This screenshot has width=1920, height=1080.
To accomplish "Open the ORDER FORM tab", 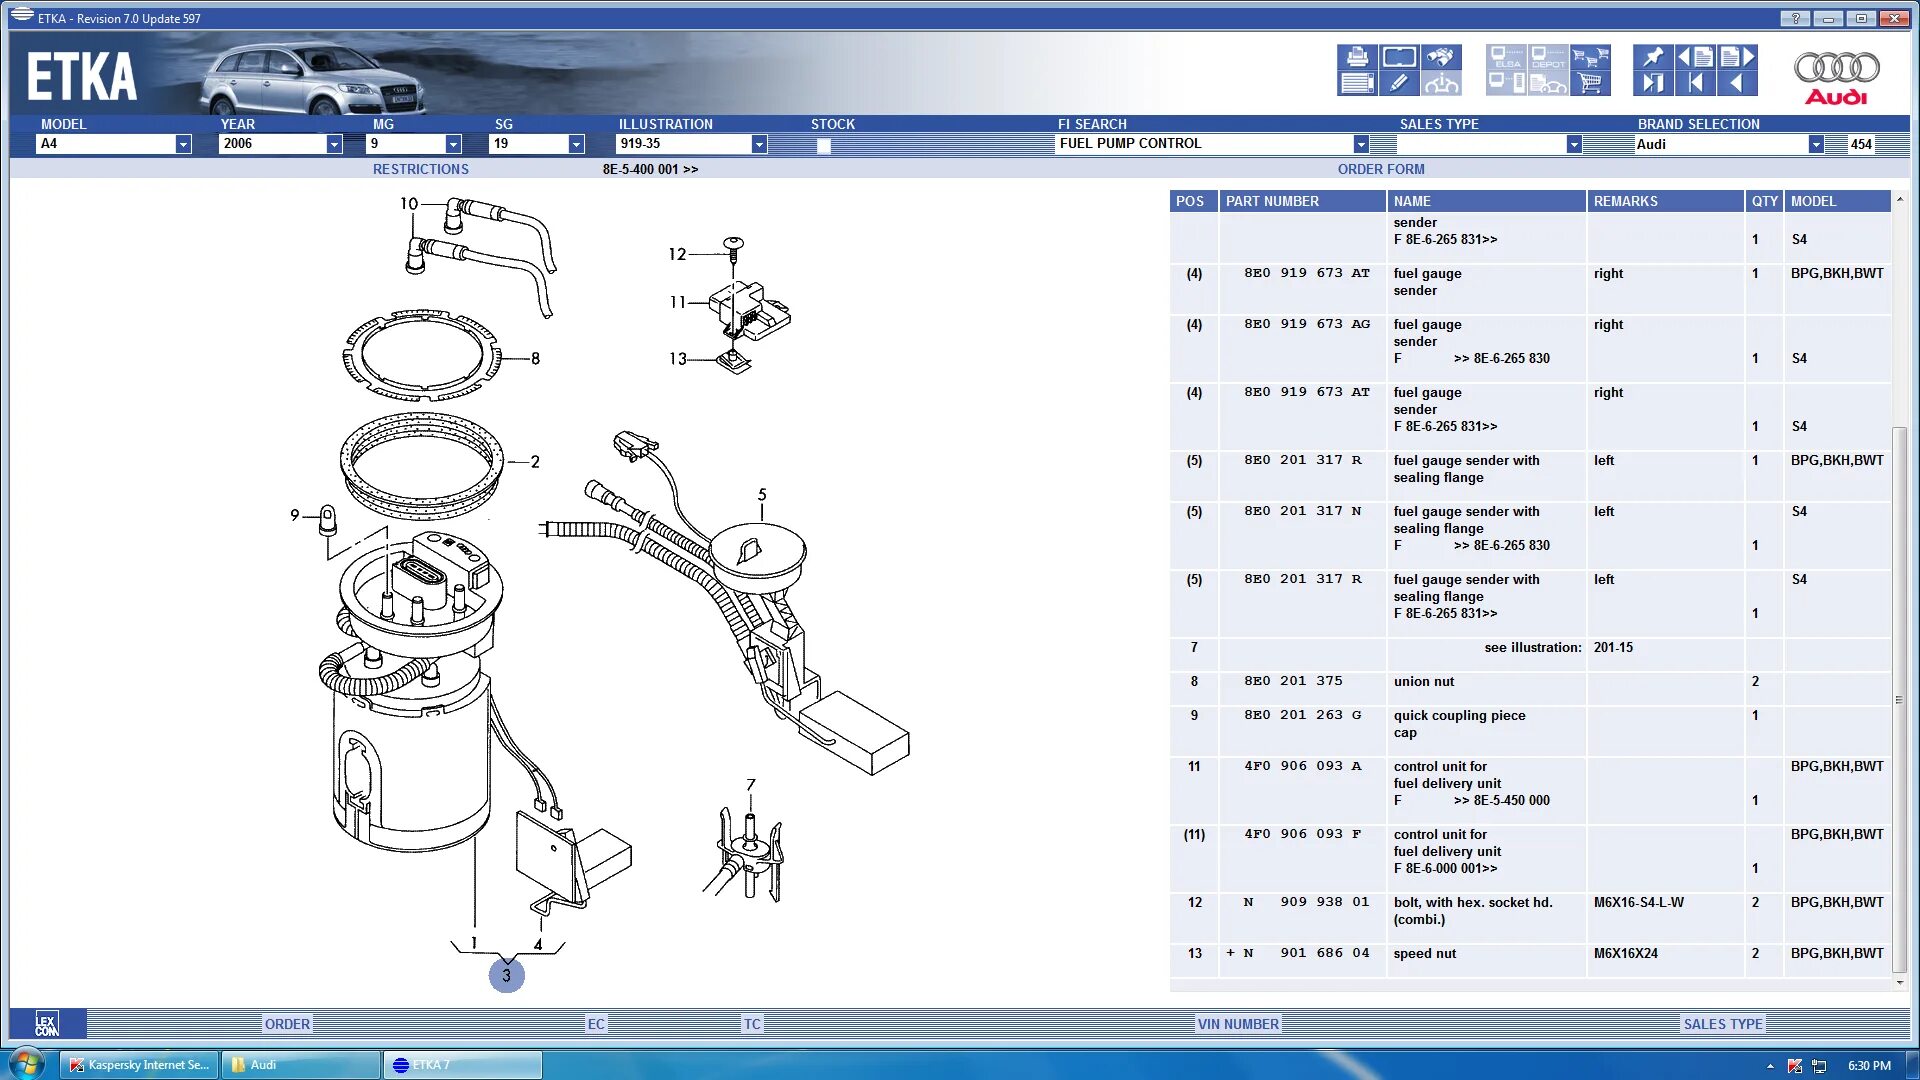I will pyautogui.click(x=1380, y=169).
